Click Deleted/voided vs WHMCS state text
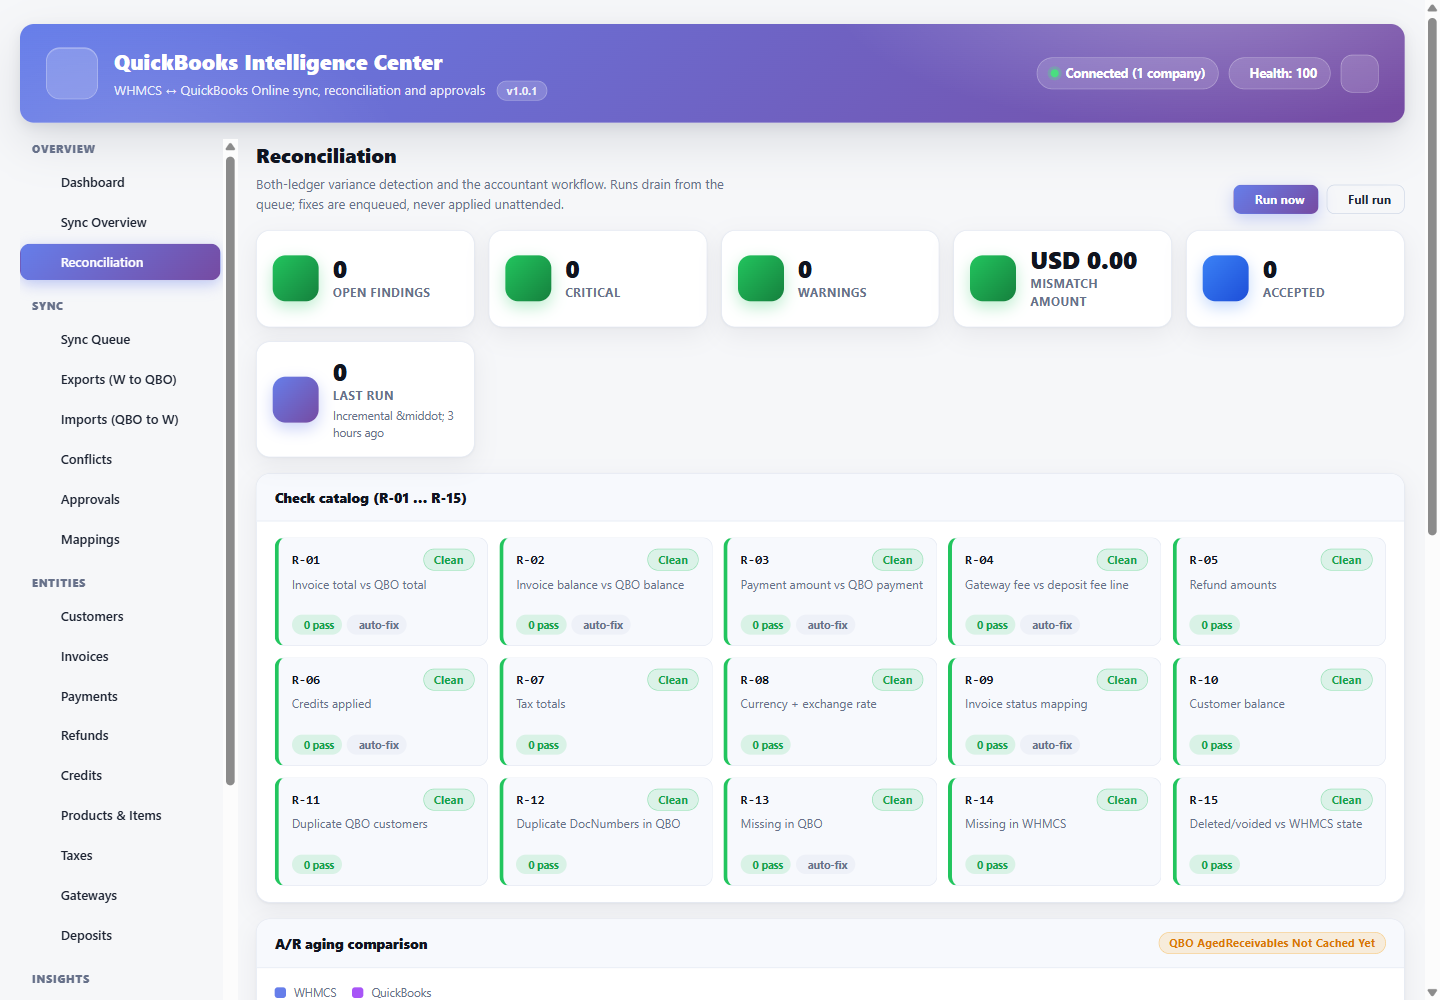The height and width of the screenshot is (1000, 1440). coord(1276,824)
